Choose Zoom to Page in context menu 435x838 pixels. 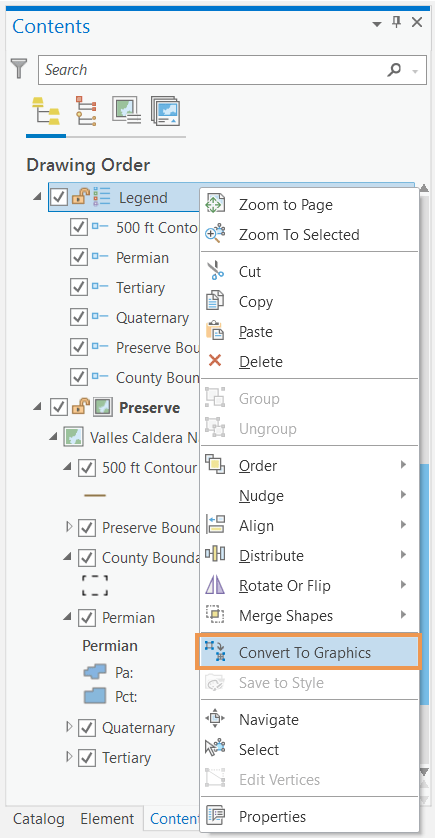click(309, 205)
